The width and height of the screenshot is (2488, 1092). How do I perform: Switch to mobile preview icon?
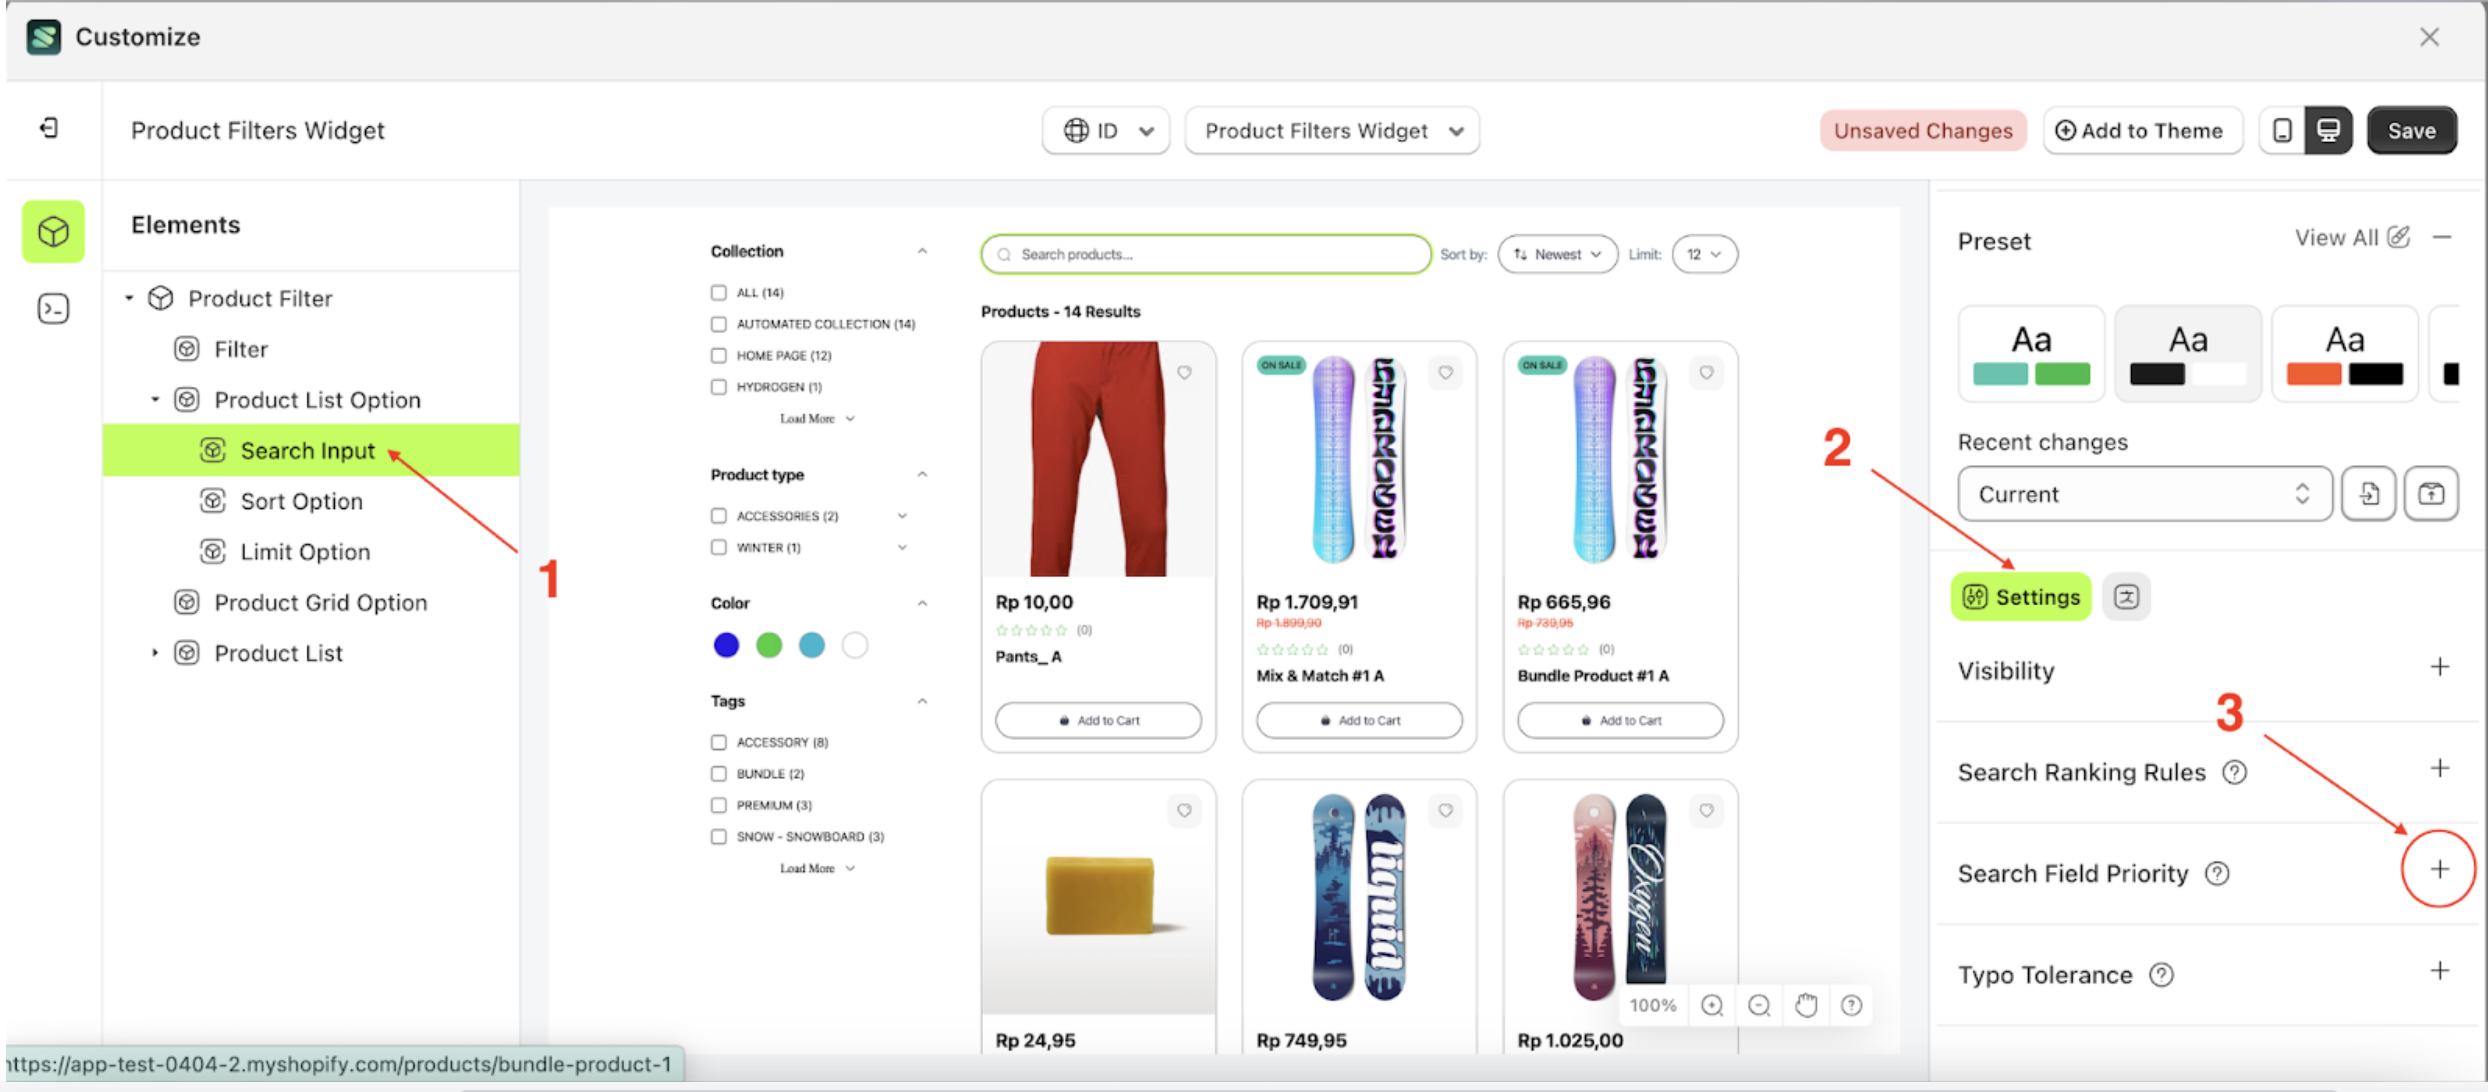pos(2282,130)
